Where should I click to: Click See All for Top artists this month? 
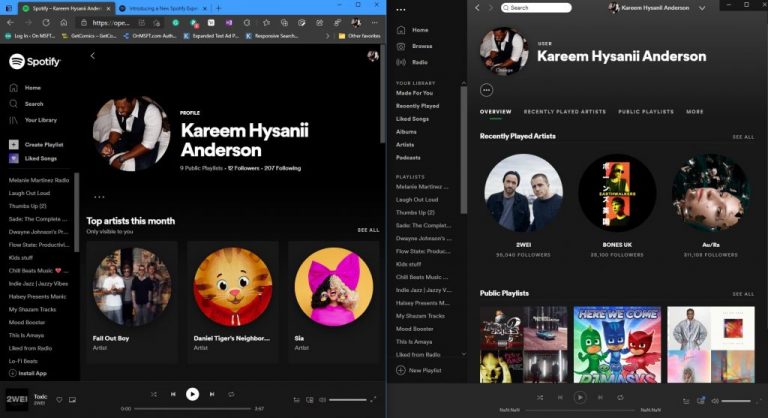[x=368, y=230]
